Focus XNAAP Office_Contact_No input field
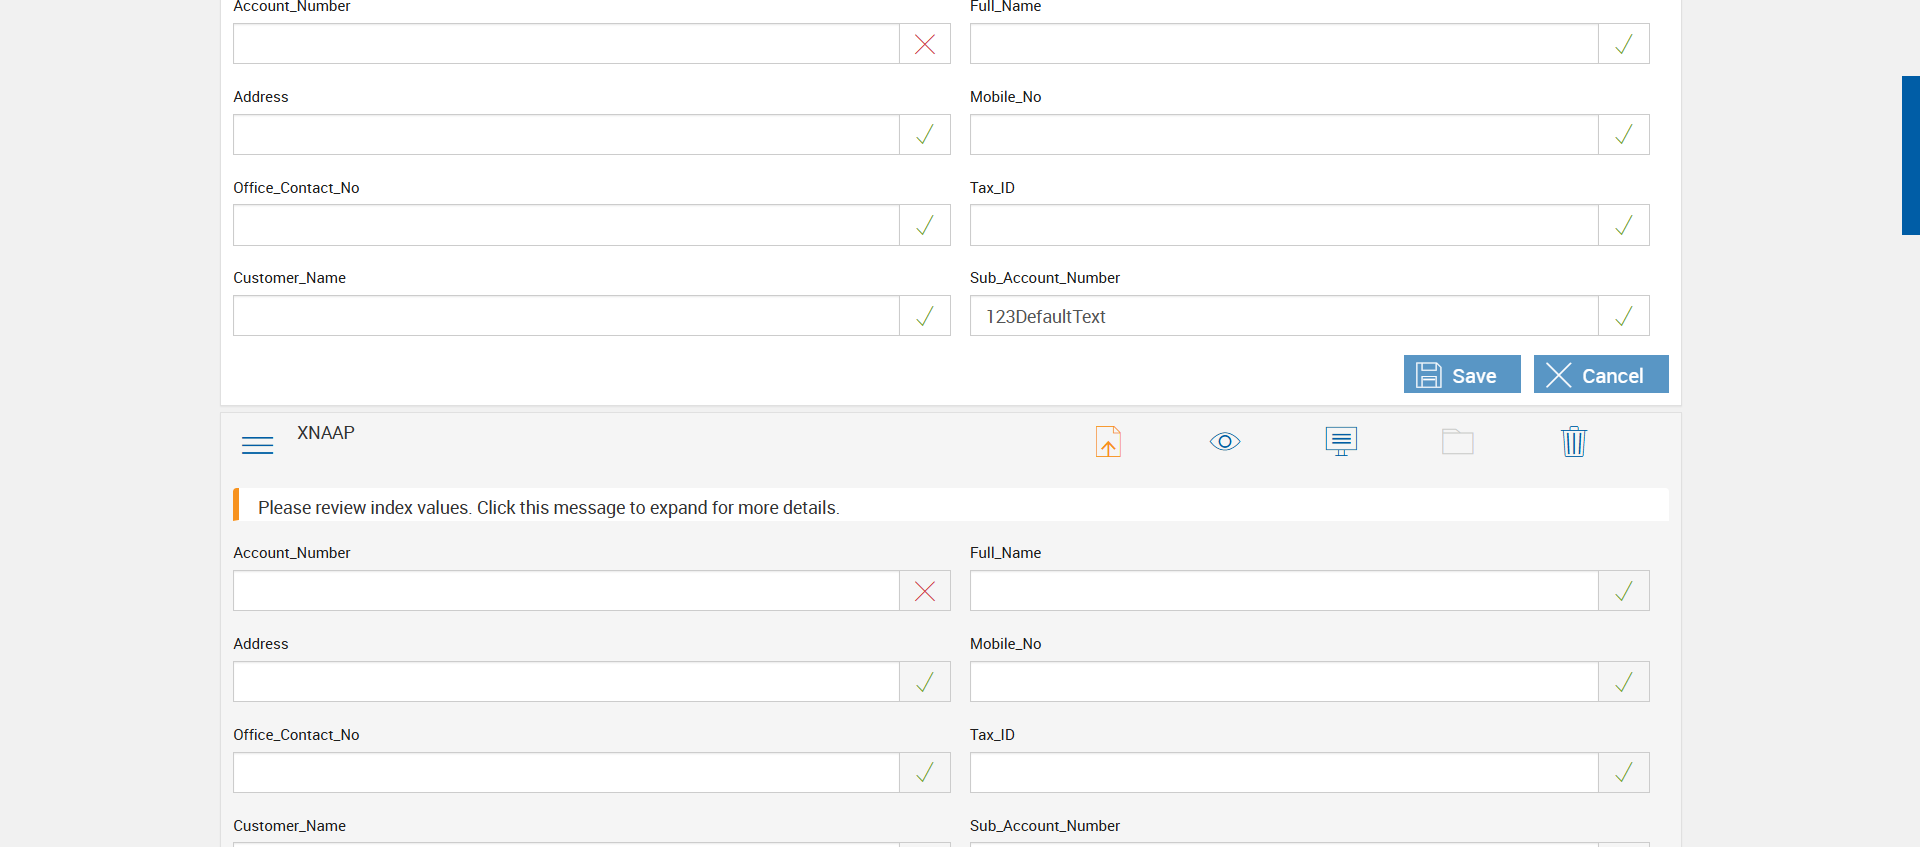 point(566,772)
